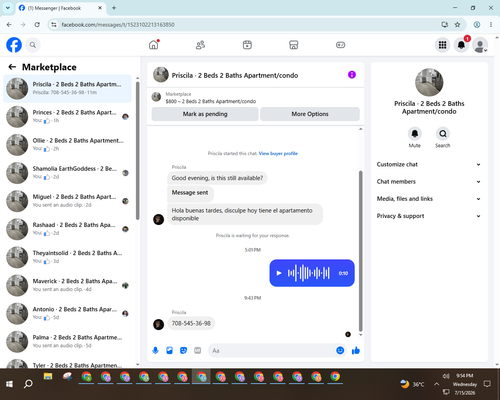Viewport: 500px width, 400px height.
Task: Expand Media, files and links section
Action: coord(429,199)
